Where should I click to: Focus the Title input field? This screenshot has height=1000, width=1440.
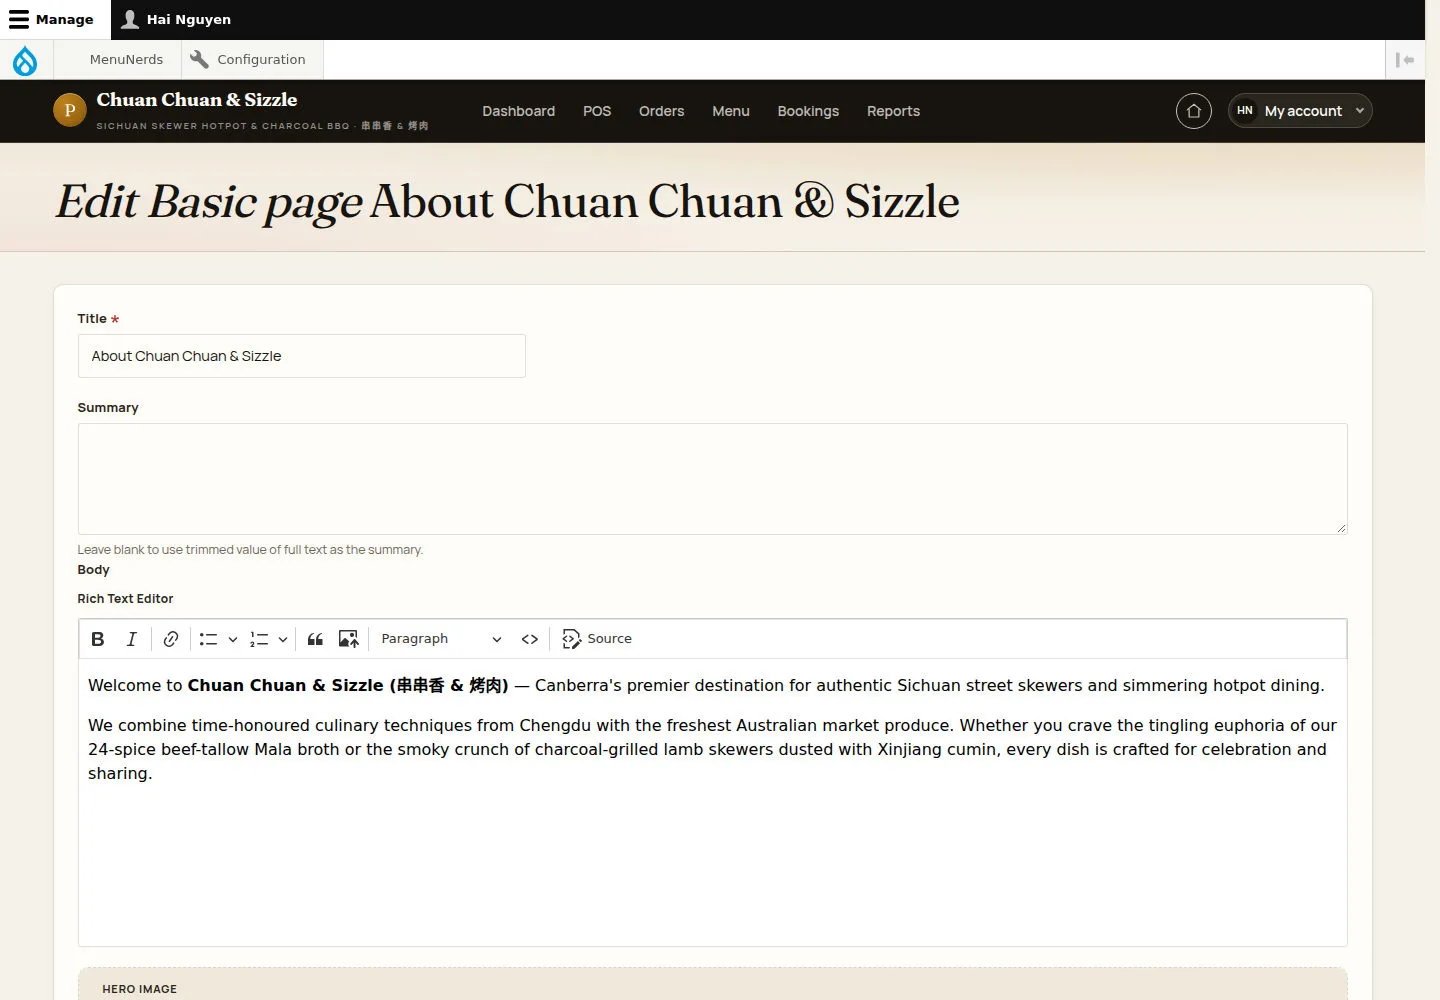301,356
